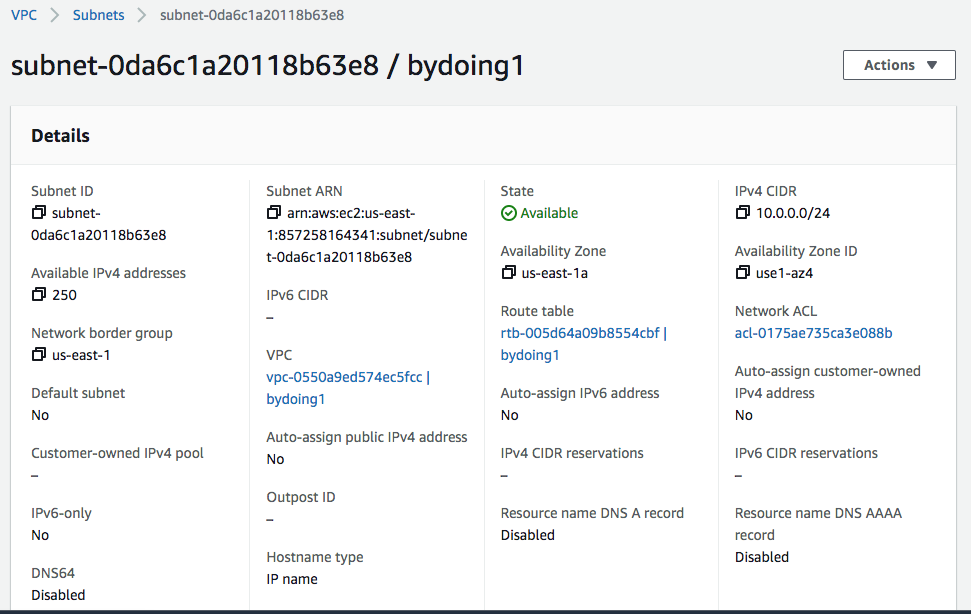Viewport: 971px width, 614px height.
Task: Copy the network border group us-east-1
Action: [38, 355]
